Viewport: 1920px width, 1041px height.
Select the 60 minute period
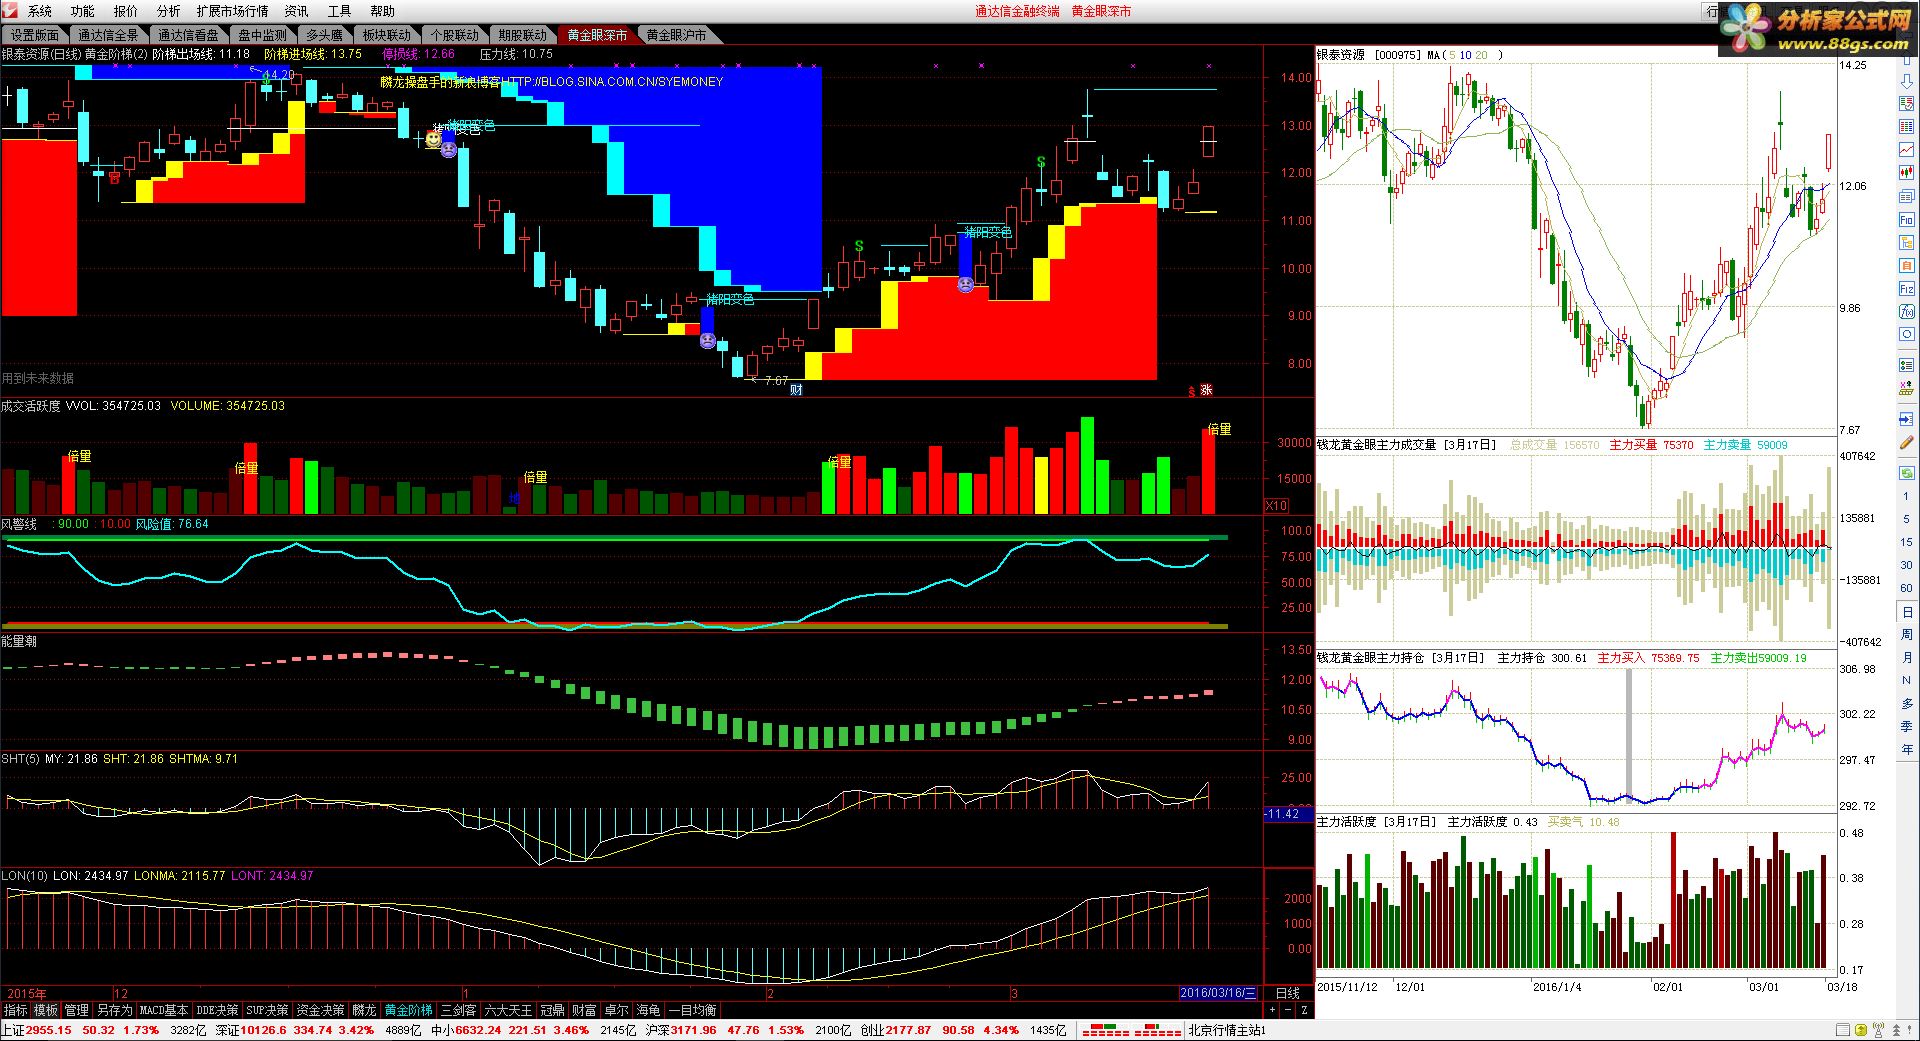(x=1906, y=588)
